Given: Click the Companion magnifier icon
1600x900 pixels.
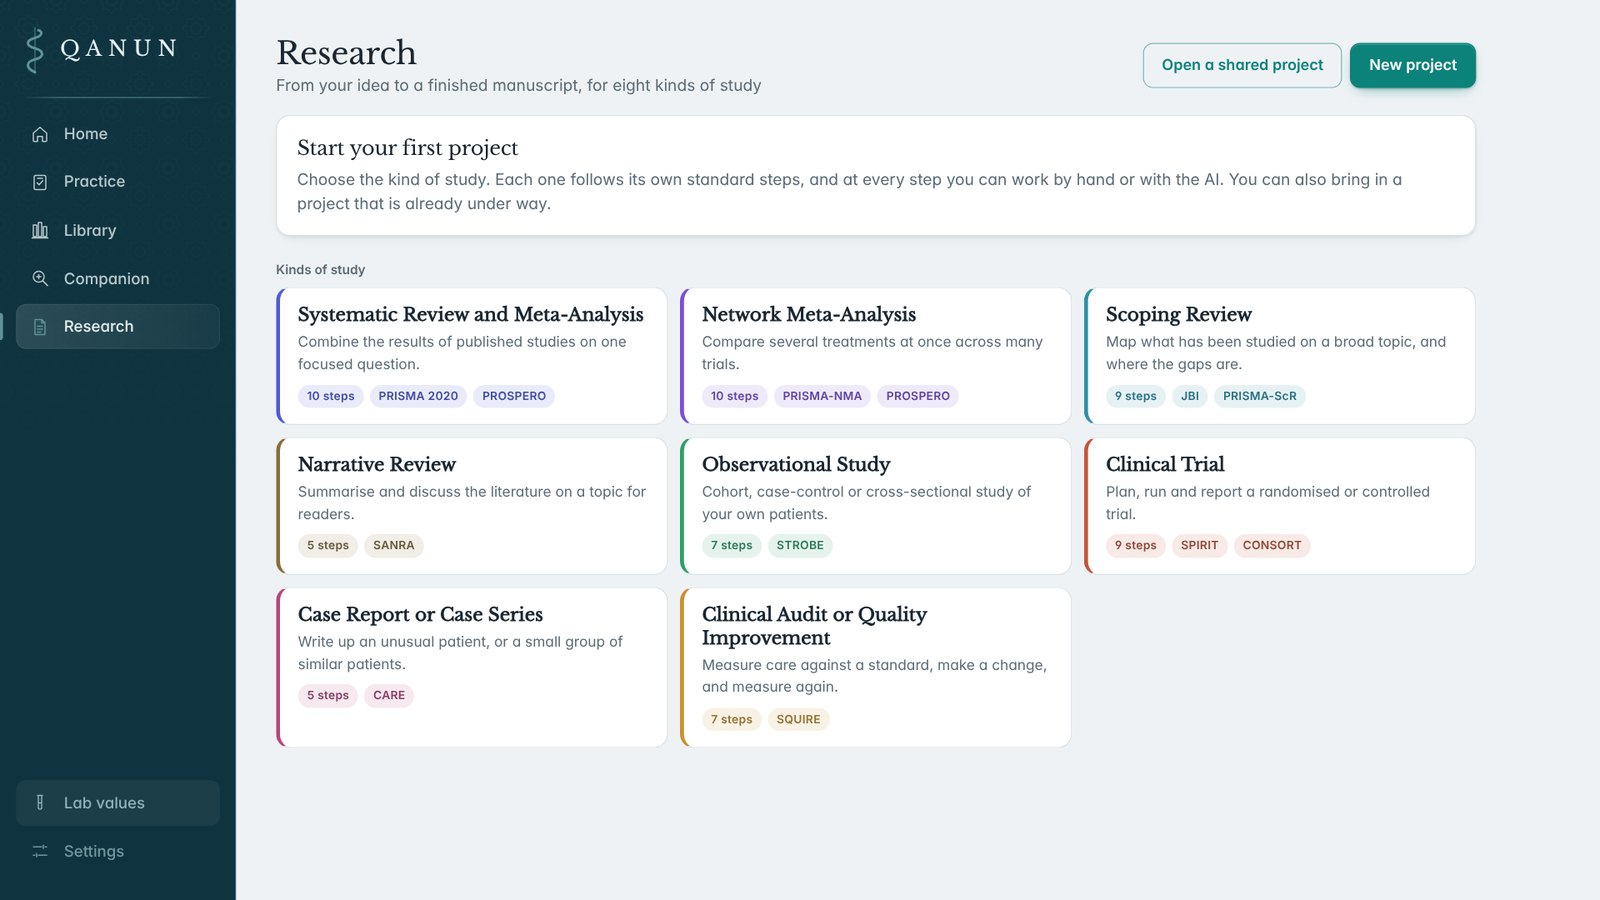Looking at the screenshot, I should (x=40, y=278).
